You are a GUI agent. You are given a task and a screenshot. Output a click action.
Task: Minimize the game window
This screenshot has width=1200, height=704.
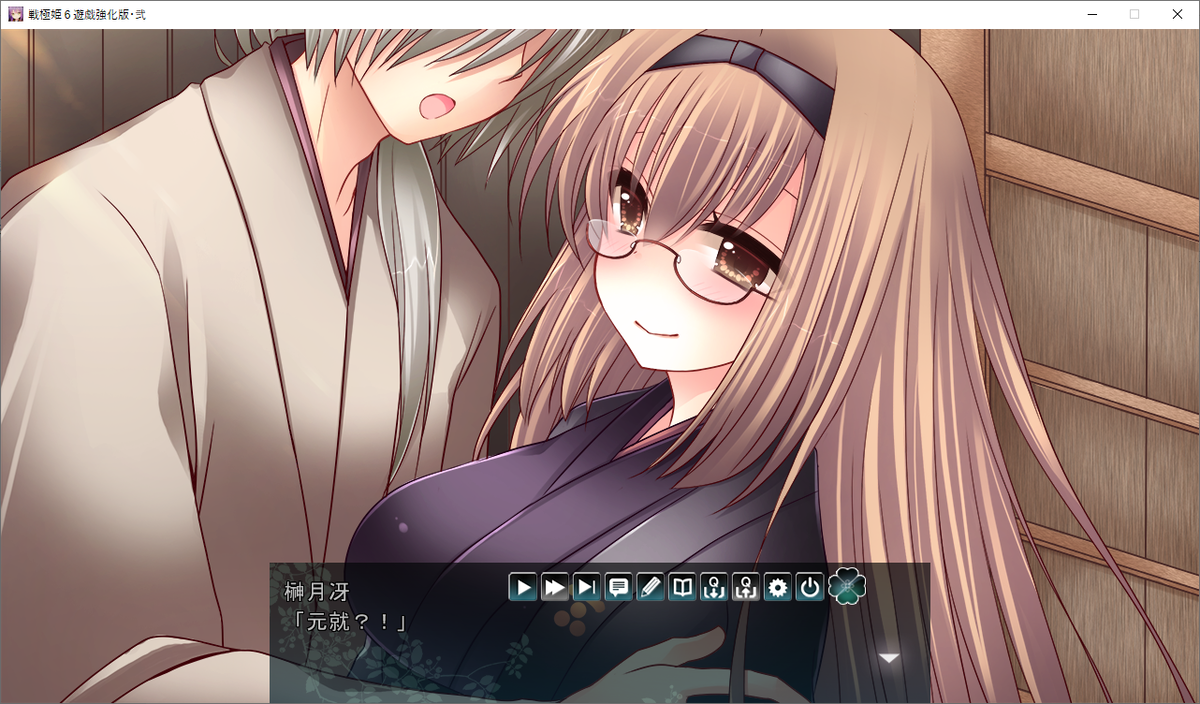click(1093, 14)
